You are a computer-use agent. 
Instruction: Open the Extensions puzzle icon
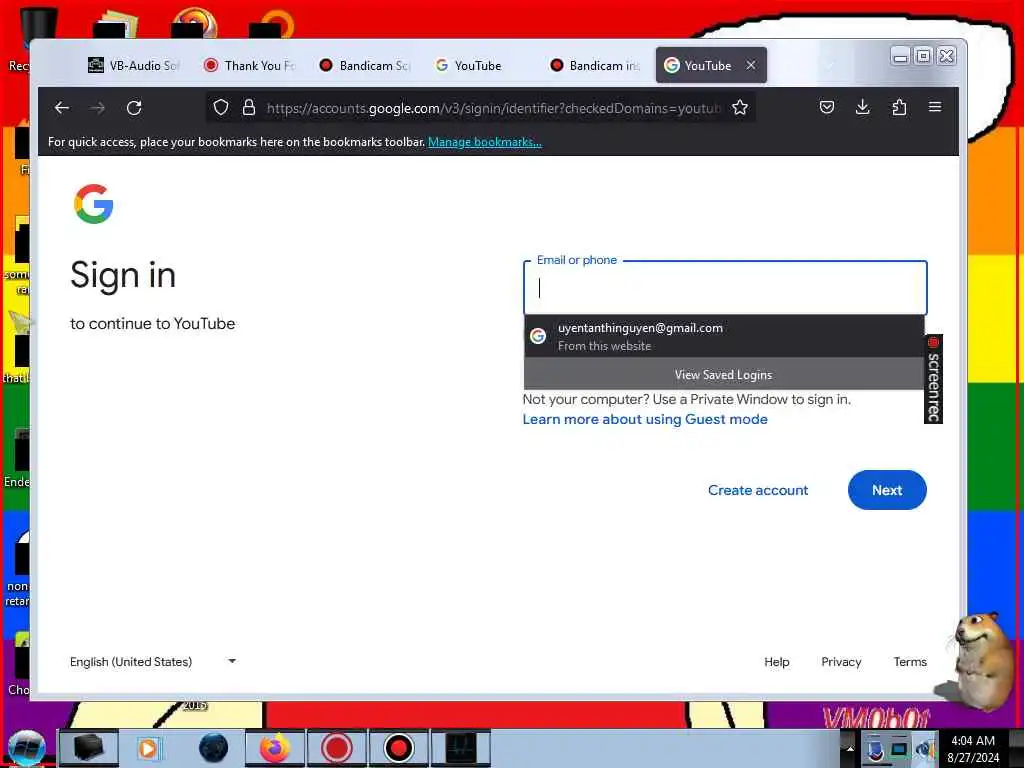point(899,107)
